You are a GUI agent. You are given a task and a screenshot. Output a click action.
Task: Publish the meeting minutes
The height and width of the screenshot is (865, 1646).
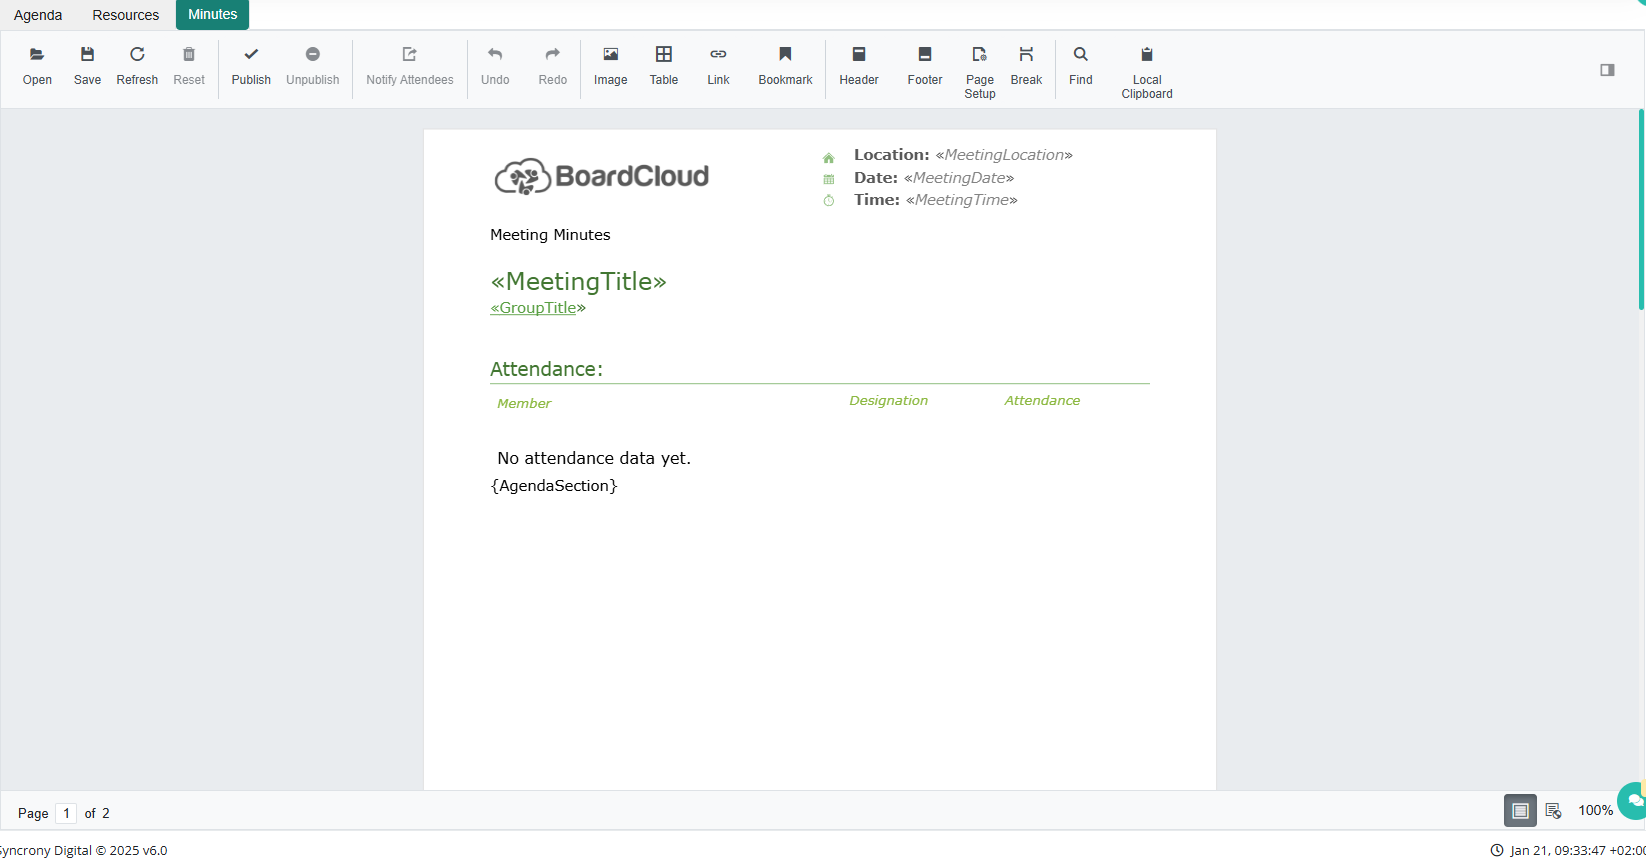(251, 65)
